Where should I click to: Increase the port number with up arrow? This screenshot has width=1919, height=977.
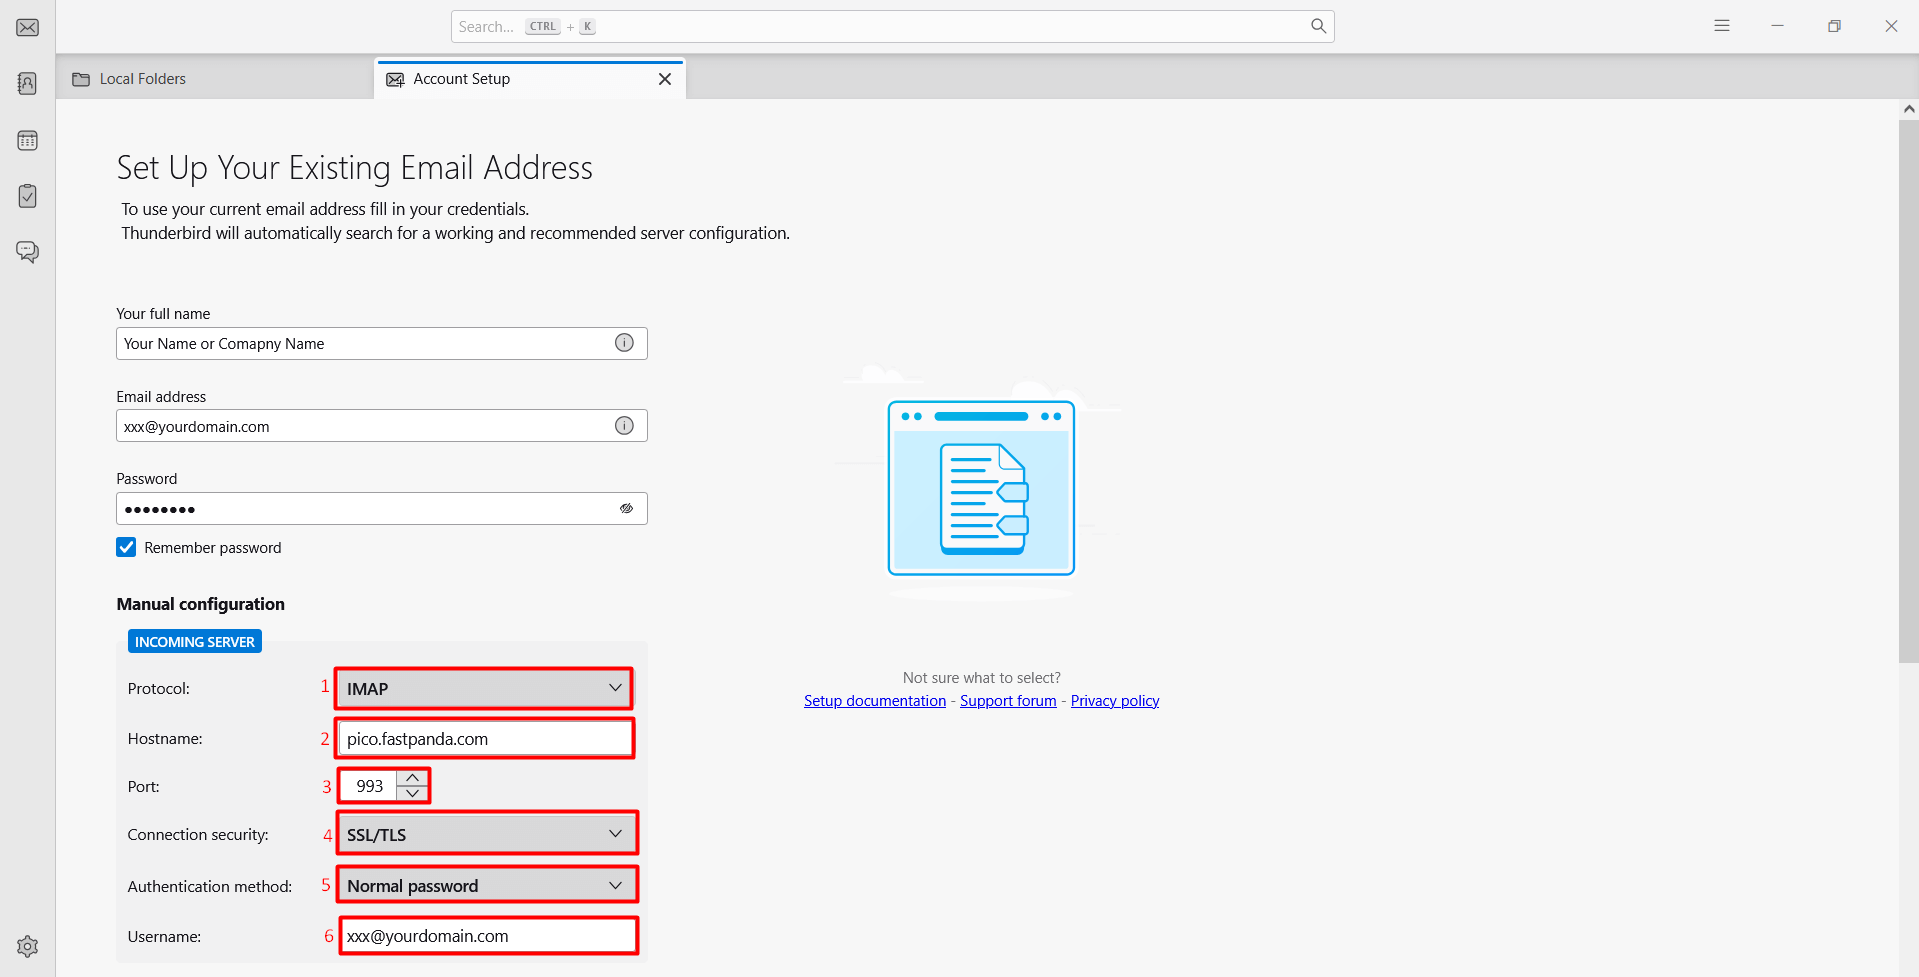tap(412, 778)
